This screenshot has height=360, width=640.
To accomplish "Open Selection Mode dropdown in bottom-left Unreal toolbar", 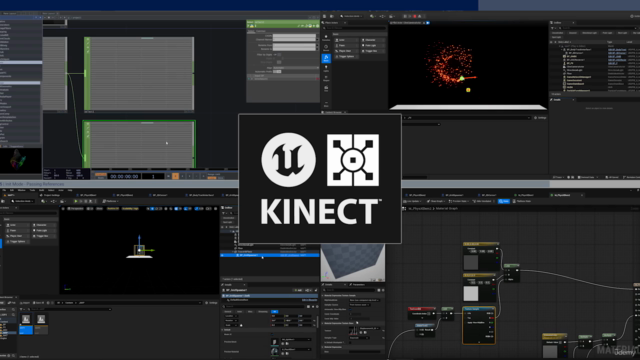I will click(x=23, y=201).
